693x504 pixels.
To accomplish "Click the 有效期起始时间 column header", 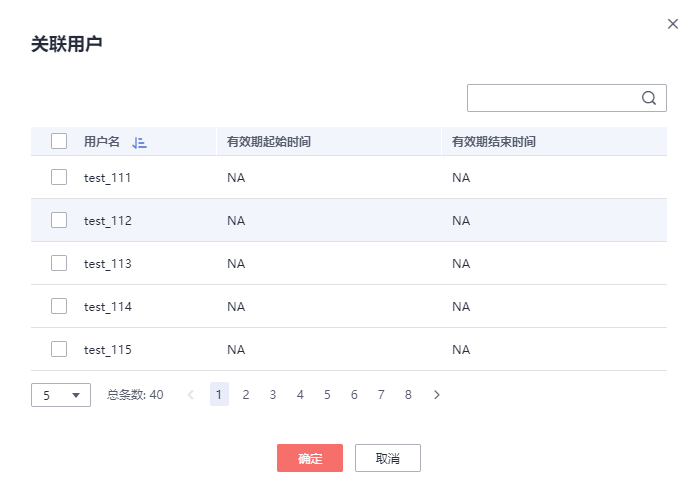I will click(269, 142).
